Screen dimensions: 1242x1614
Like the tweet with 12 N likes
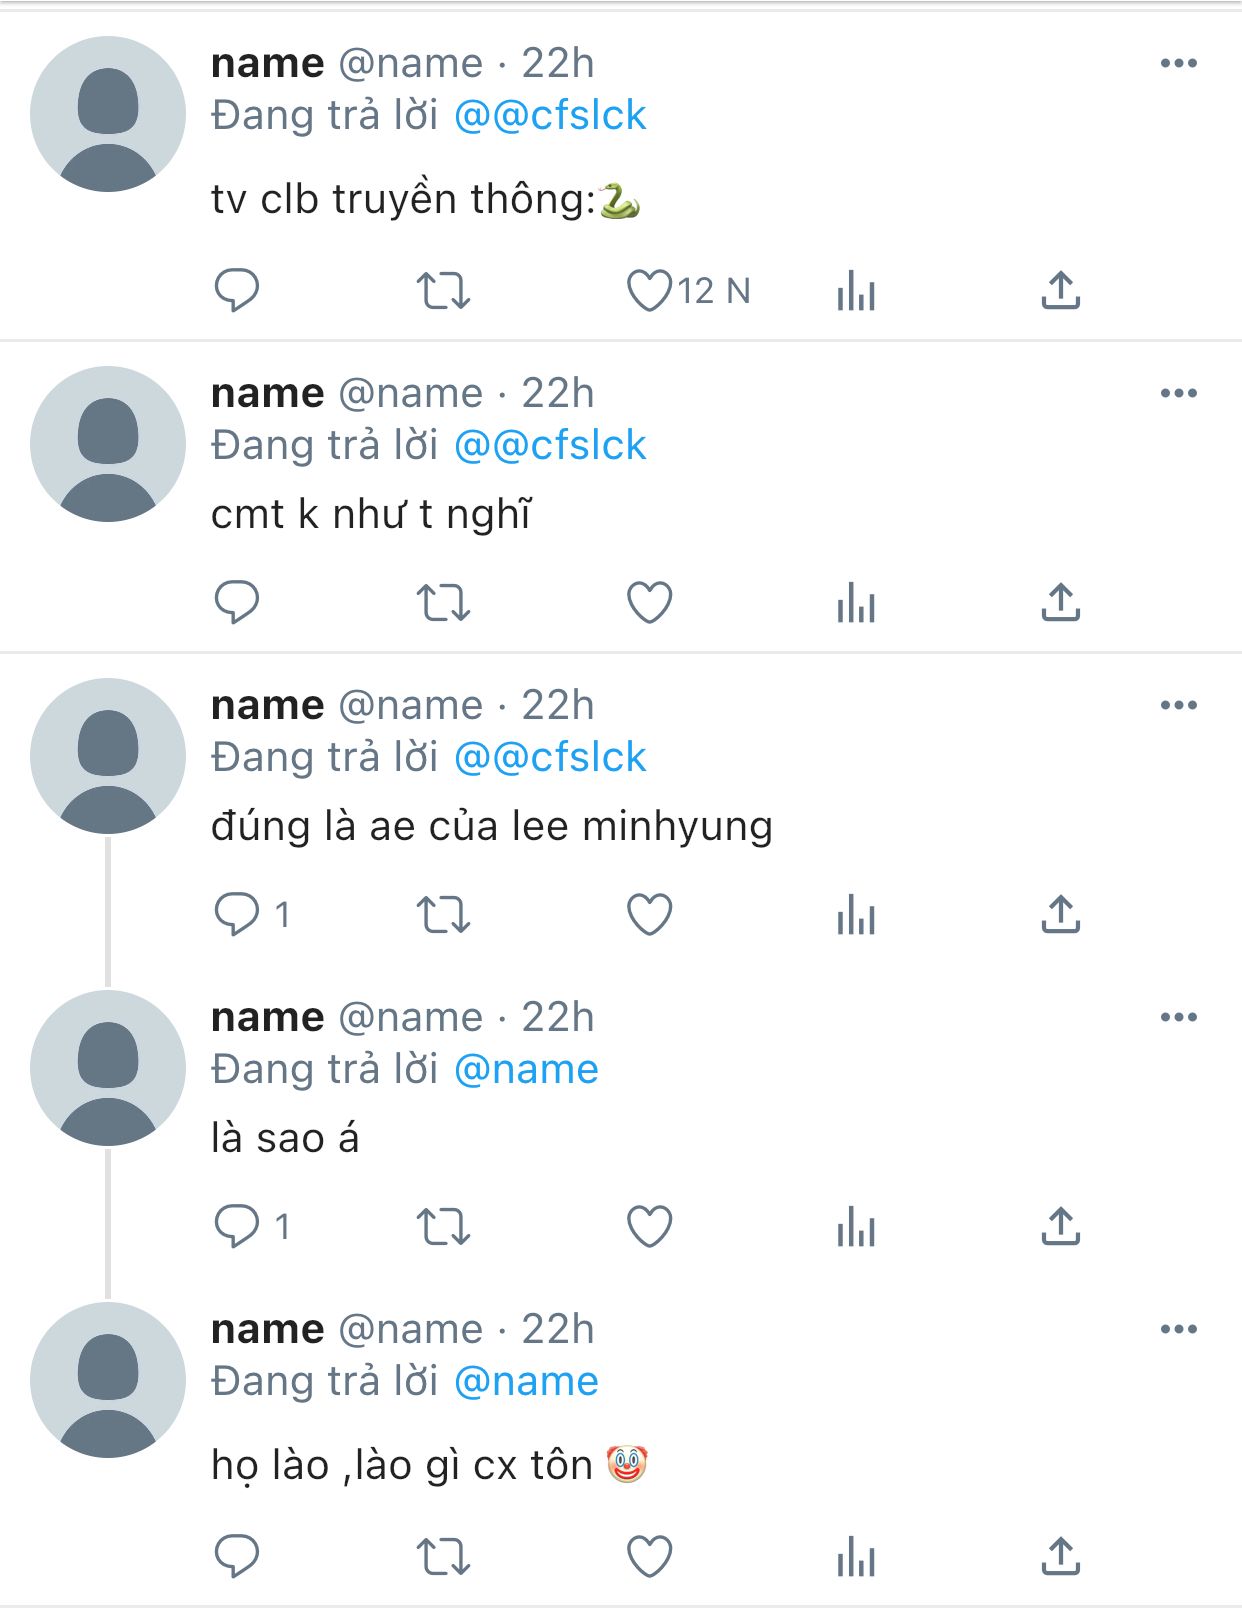(x=650, y=291)
